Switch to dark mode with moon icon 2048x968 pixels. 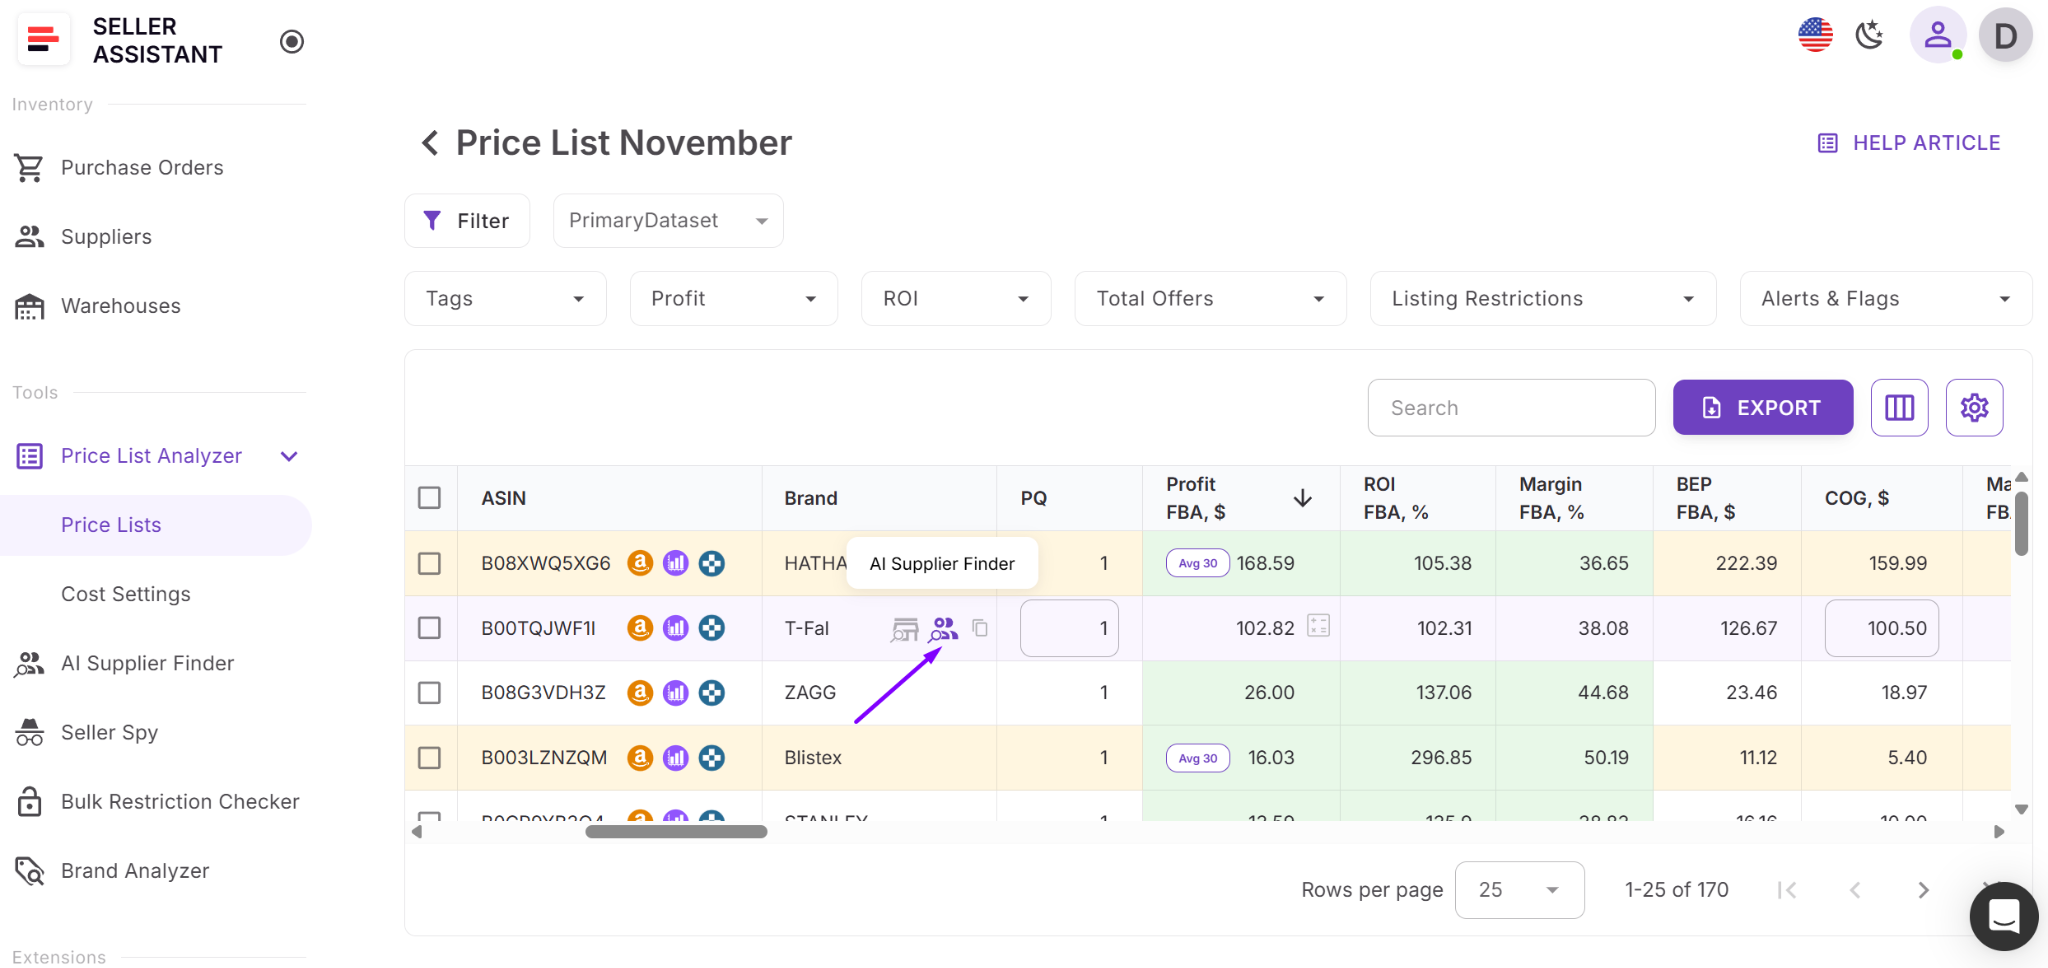click(x=1869, y=34)
